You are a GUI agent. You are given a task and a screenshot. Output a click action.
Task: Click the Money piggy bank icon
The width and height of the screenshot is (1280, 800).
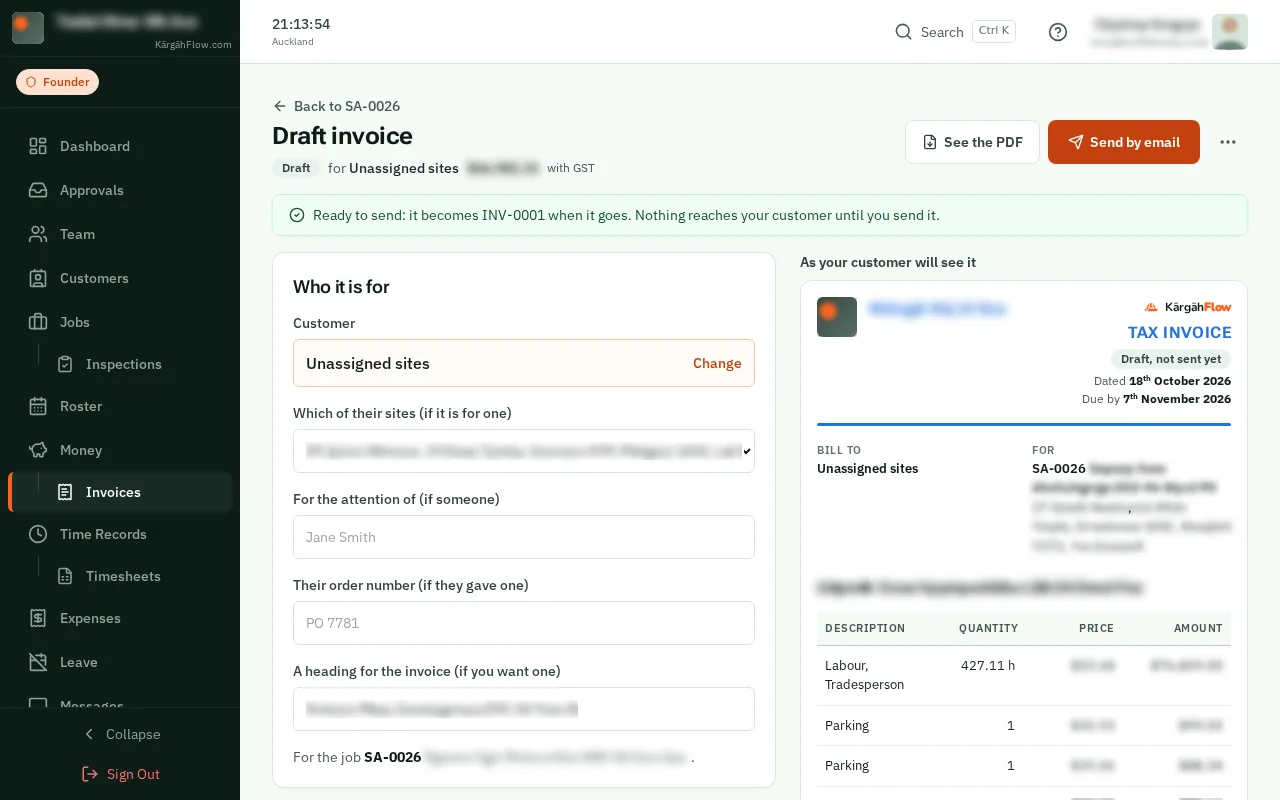(x=38, y=450)
